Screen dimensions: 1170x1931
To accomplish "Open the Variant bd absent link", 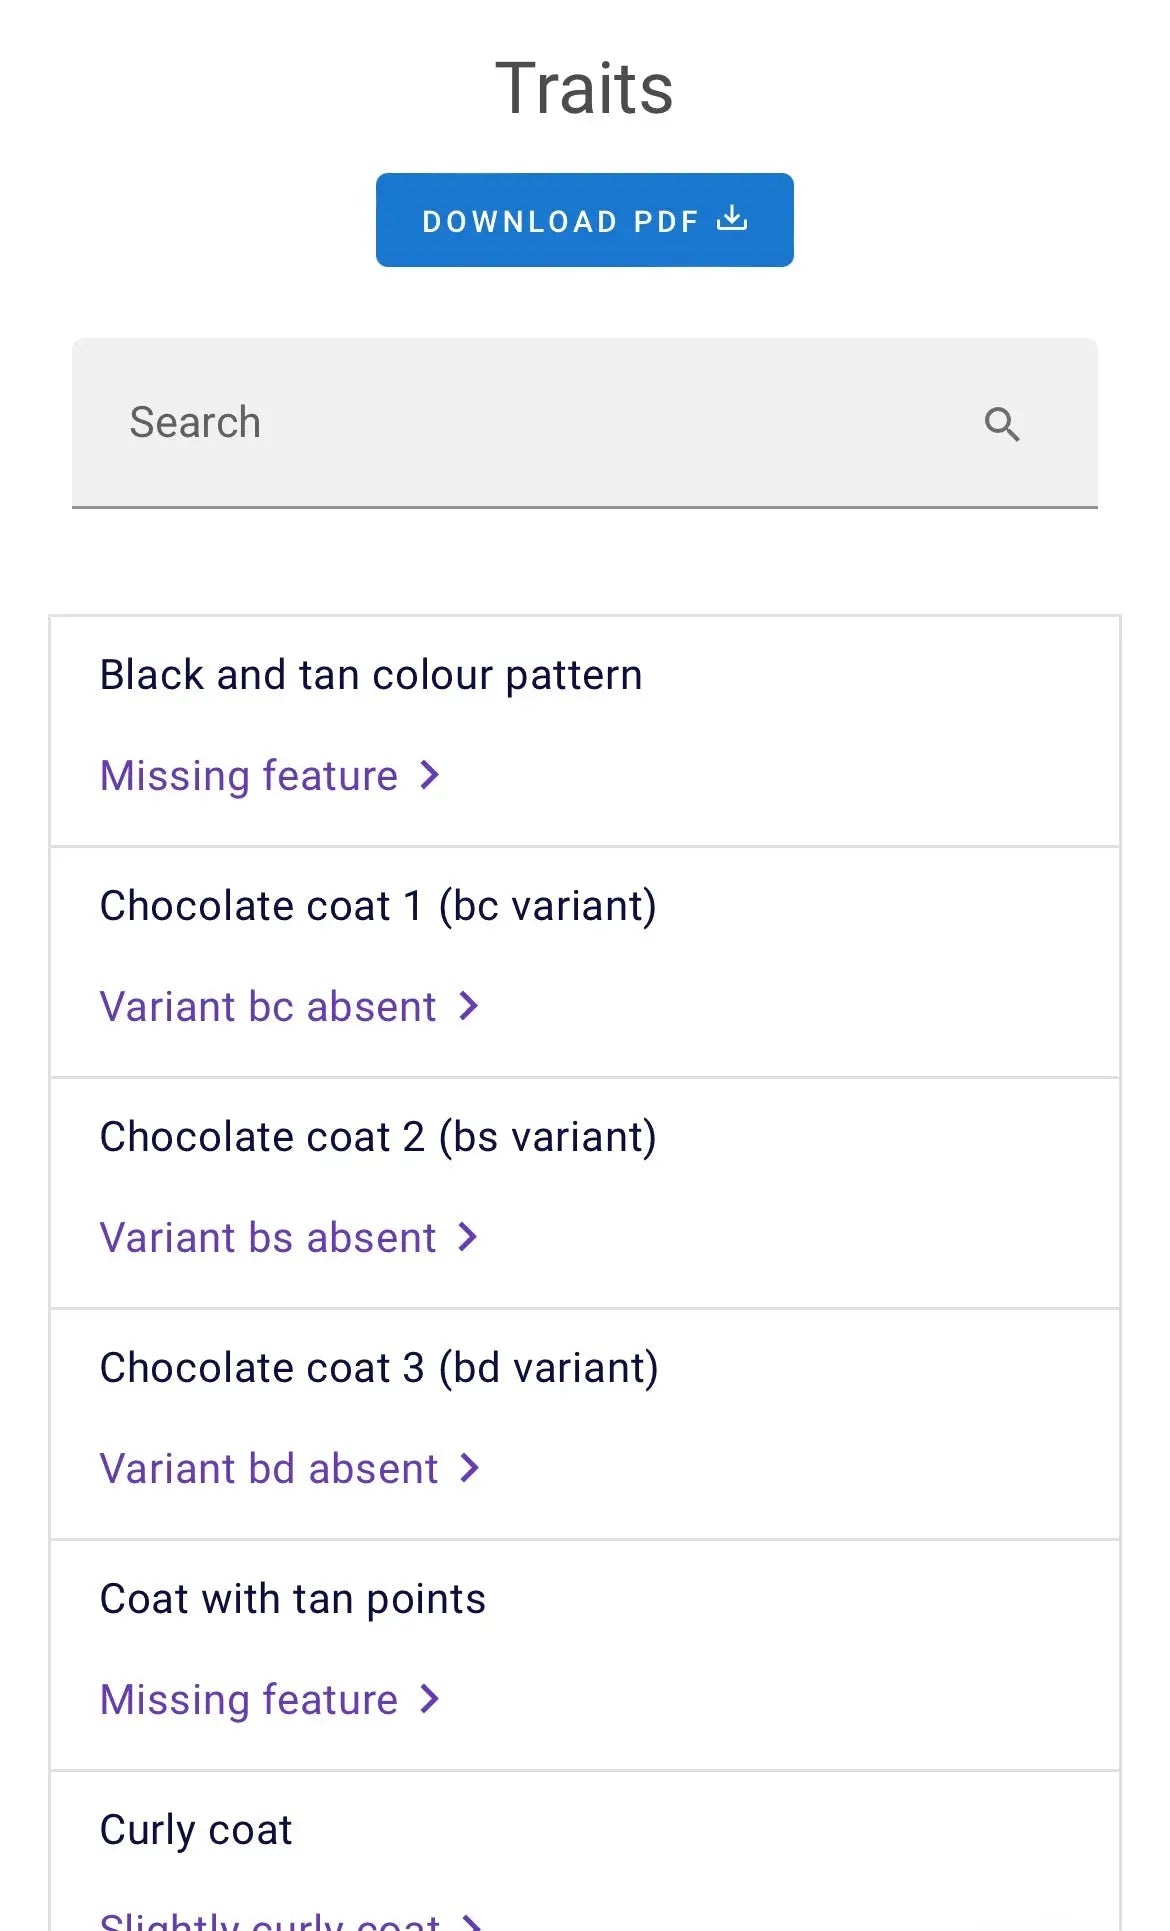I will [269, 1469].
